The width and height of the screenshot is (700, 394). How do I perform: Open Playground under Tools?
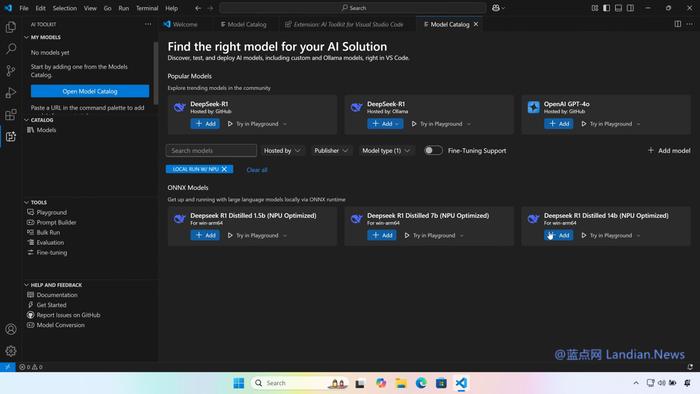(51, 212)
